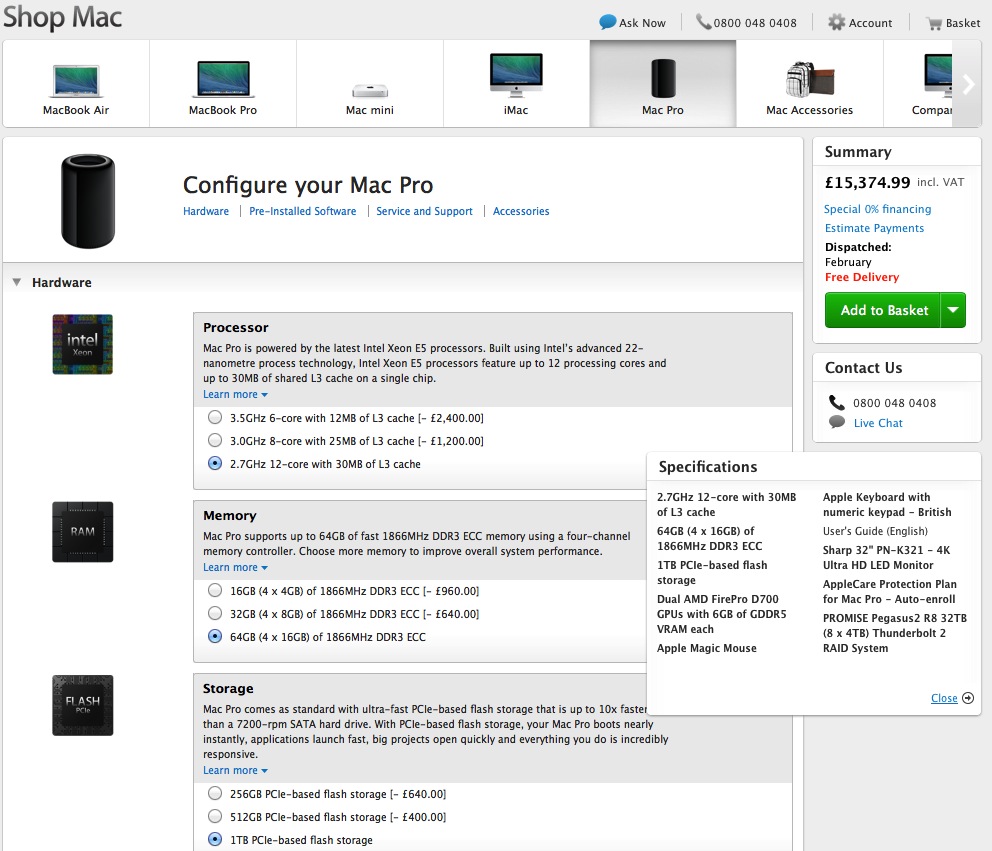This screenshot has width=992, height=851.
Task: Click the Live Chat speech bubble icon
Action: [836, 422]
